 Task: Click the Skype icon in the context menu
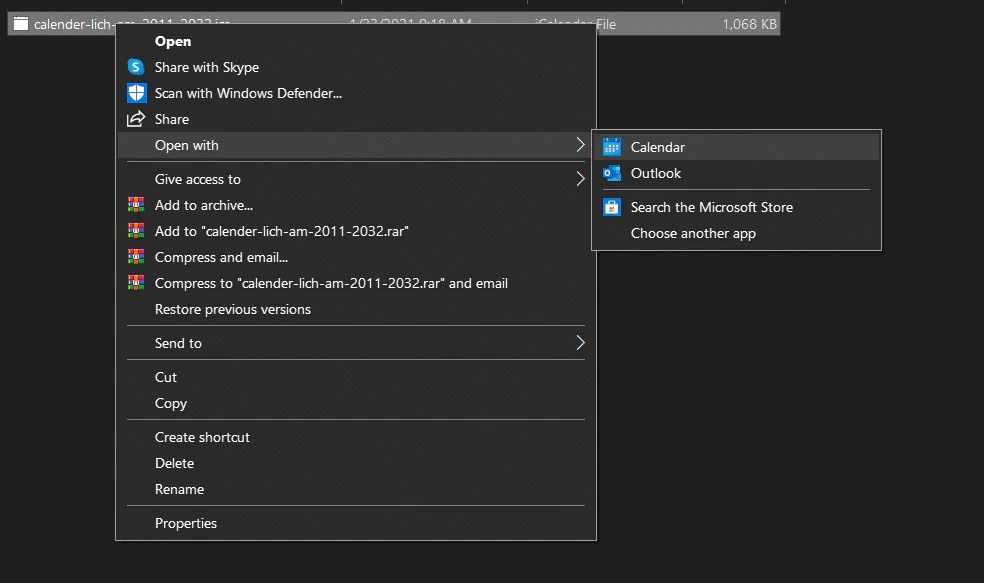(x=136, y=67)
